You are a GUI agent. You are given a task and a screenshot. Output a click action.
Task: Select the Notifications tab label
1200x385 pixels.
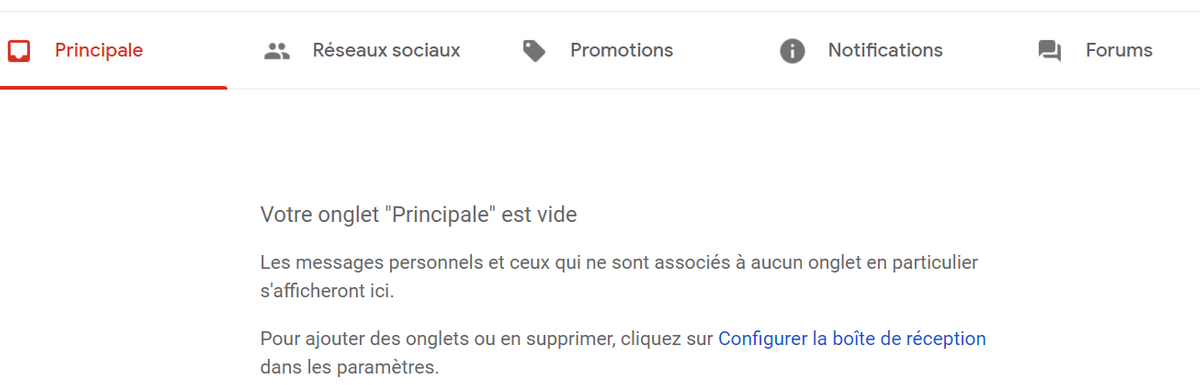coord(885,50)
